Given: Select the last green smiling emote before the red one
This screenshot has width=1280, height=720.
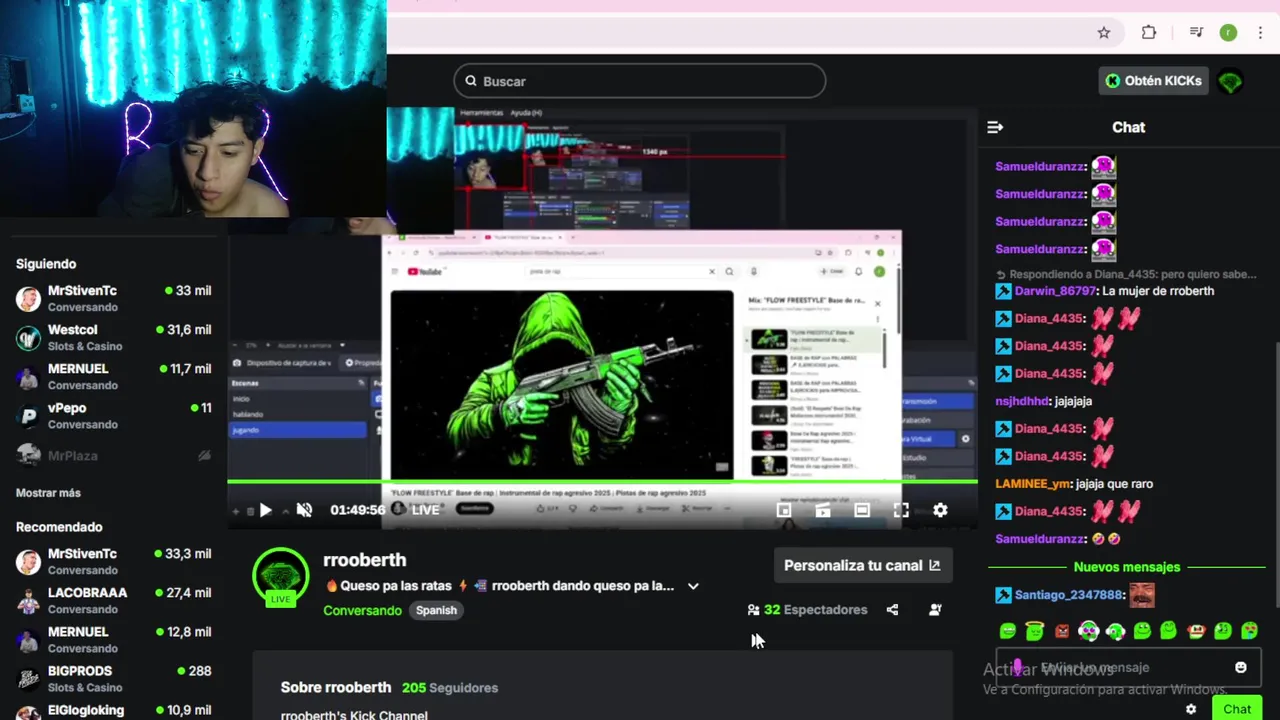Looking at the screenshot, I should (x=1168, y=631).
